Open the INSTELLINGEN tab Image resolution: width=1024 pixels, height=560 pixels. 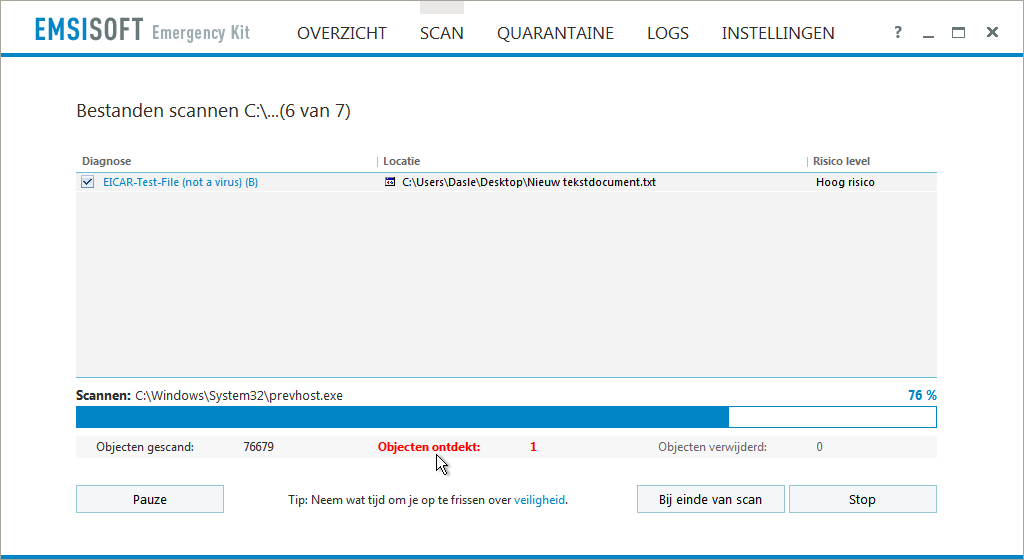click(778, 33)
